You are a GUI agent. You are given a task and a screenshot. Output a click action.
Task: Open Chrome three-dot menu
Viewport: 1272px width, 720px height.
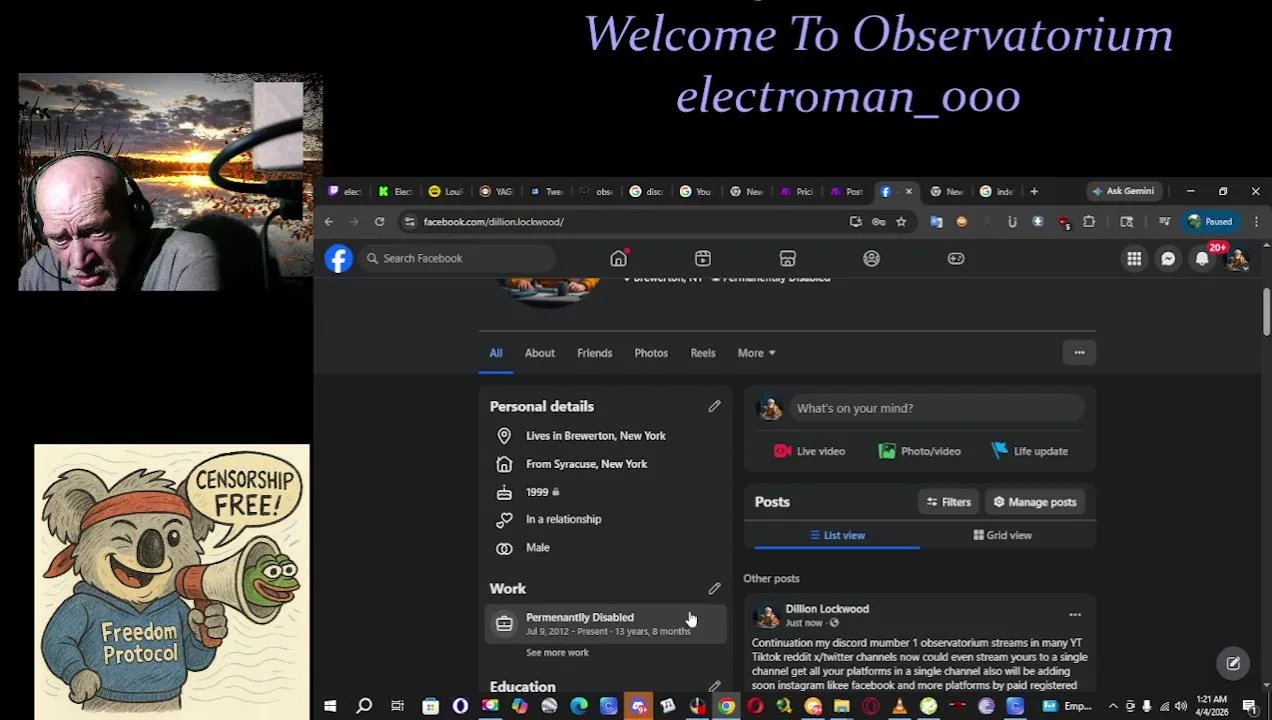[x=1256, y=222]
